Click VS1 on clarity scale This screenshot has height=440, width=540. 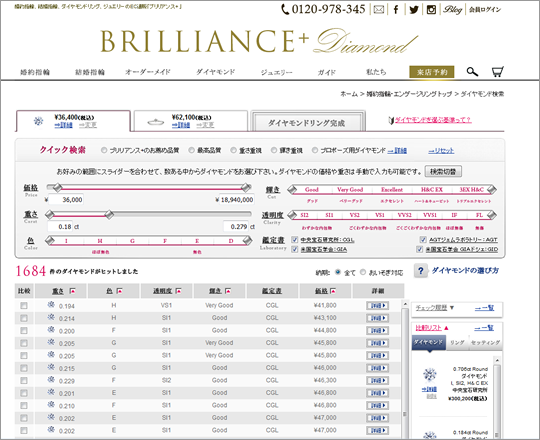(380, 215)
